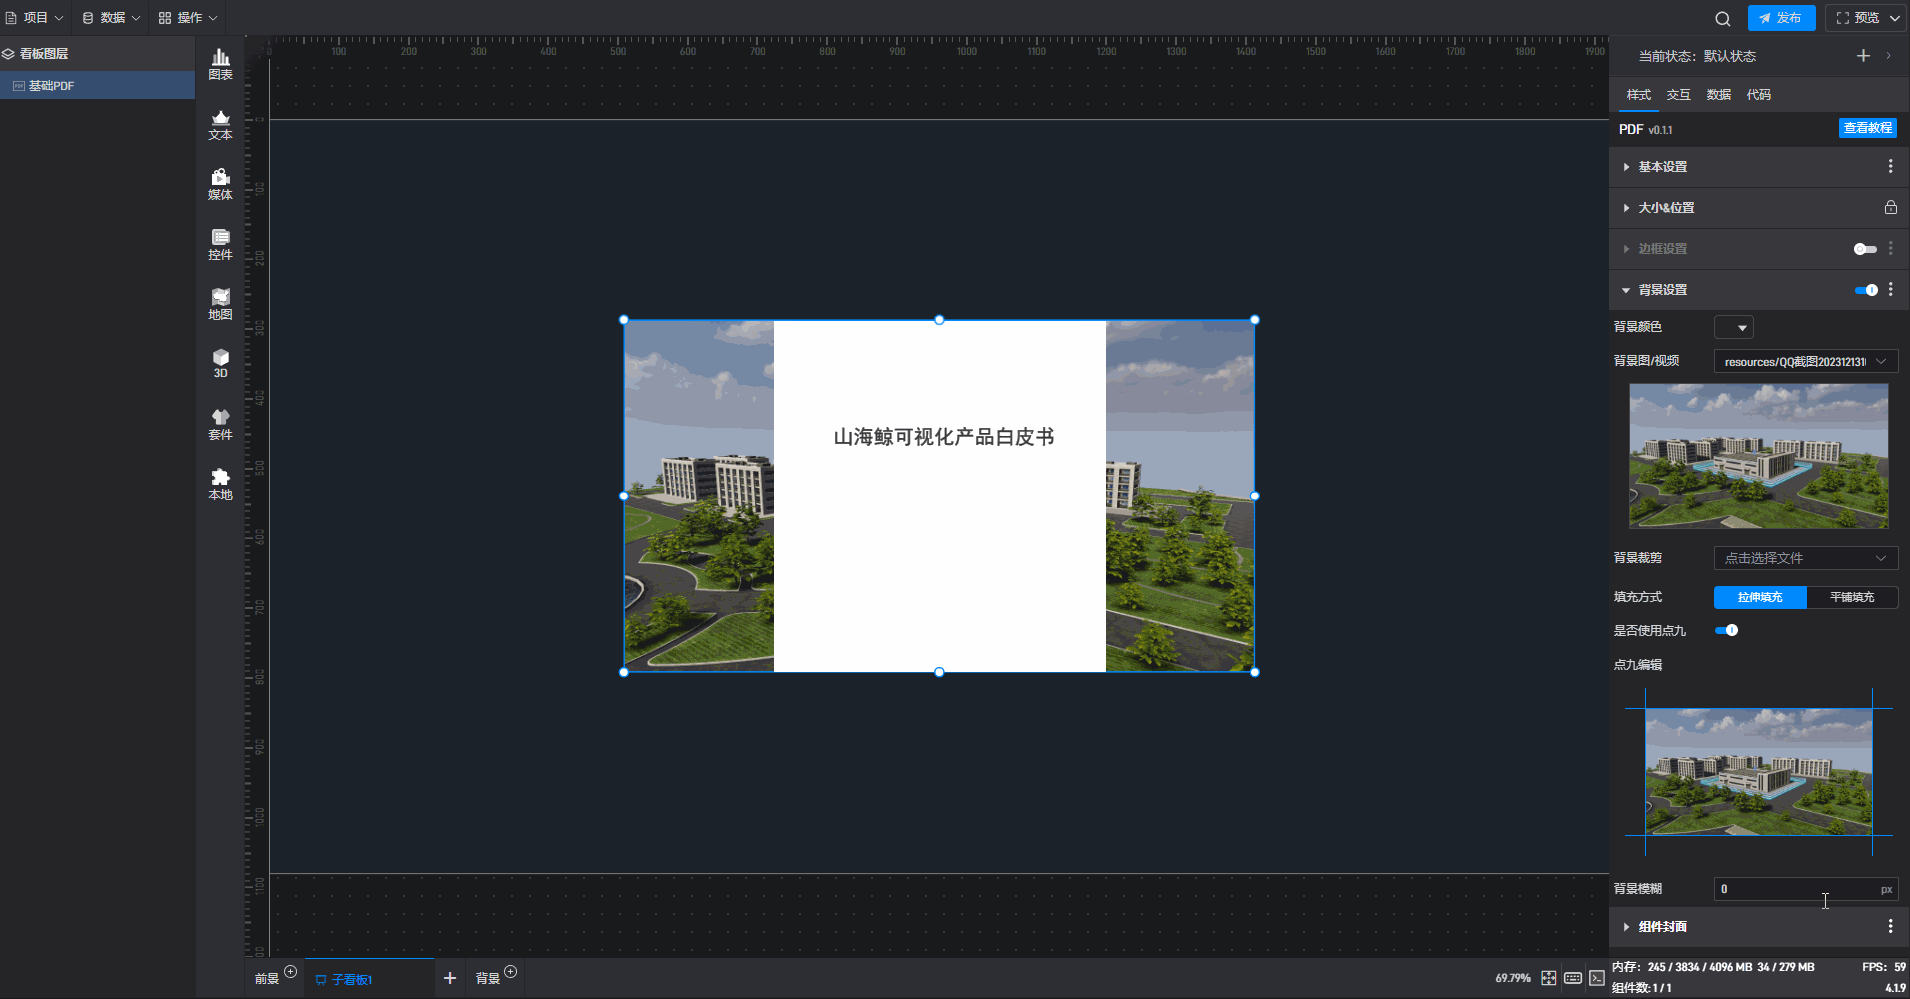The height and width of the screenshot is (999, 1910).
Task: Disable the 背景设置 toggle switch
Action: (1865, 290)
